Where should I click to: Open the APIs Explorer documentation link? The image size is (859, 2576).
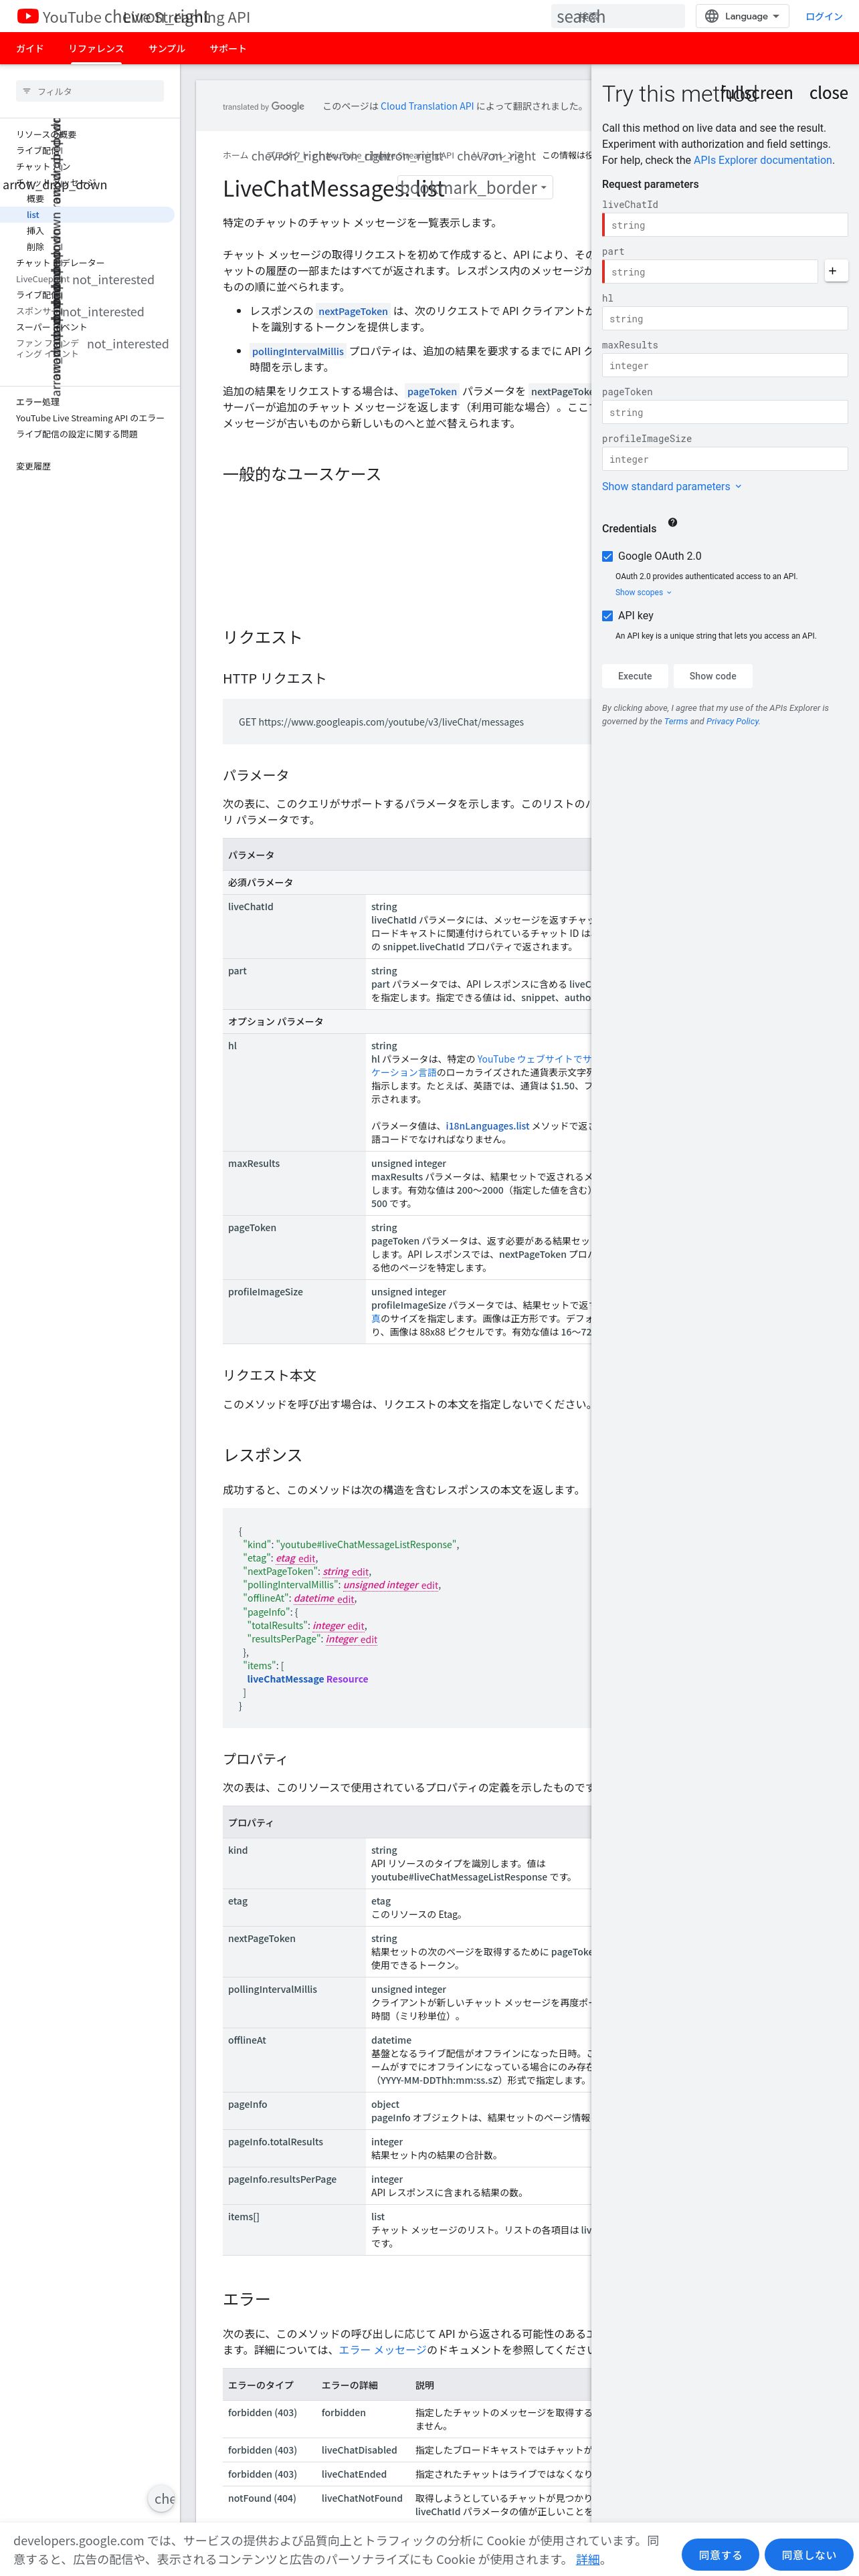pyautogui.click(x=763, y=160)
